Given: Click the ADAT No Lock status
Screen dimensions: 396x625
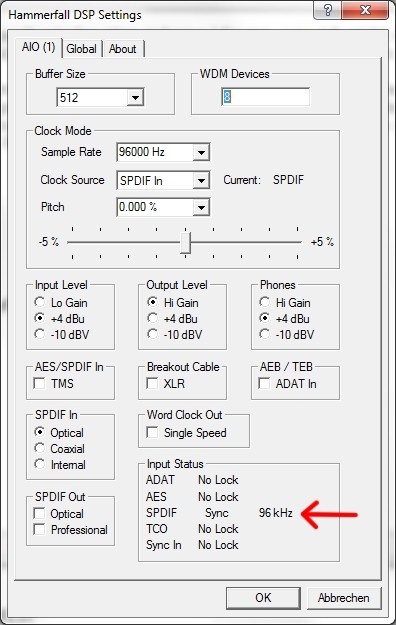Looking at the screenshot, I should coord(218,480).
